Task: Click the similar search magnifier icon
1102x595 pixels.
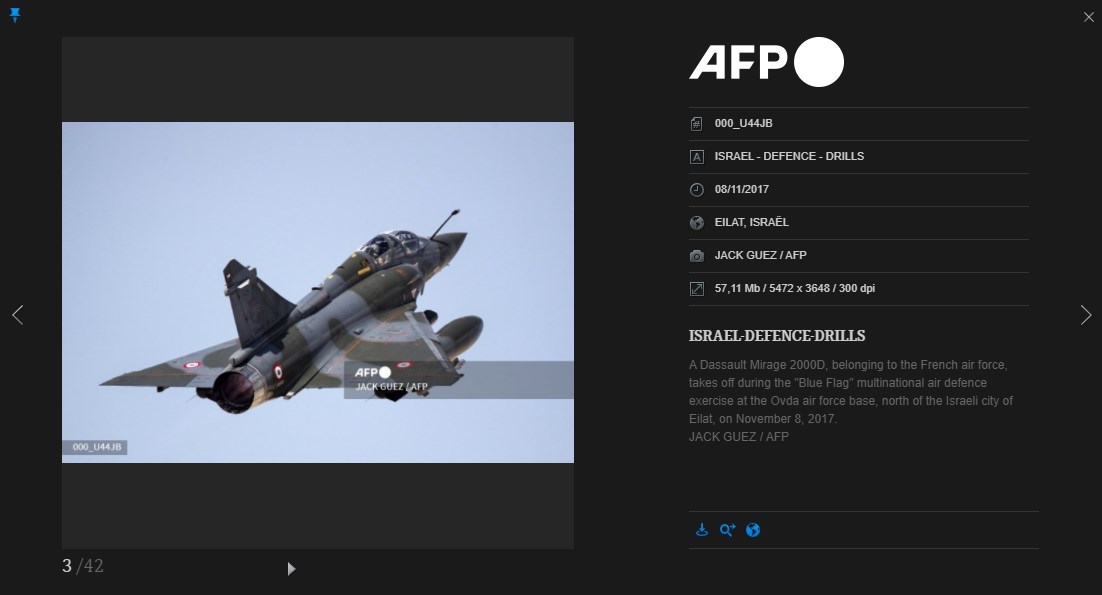Action: pyautogui.click(x=727, y=530)
